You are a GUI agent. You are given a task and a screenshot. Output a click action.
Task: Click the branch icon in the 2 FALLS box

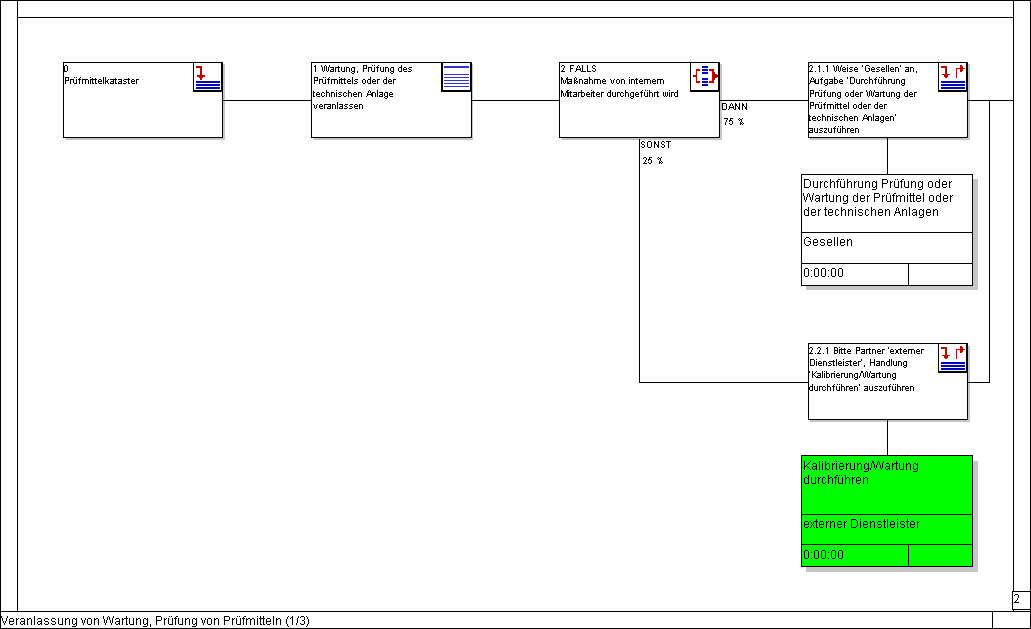point(704,77)
